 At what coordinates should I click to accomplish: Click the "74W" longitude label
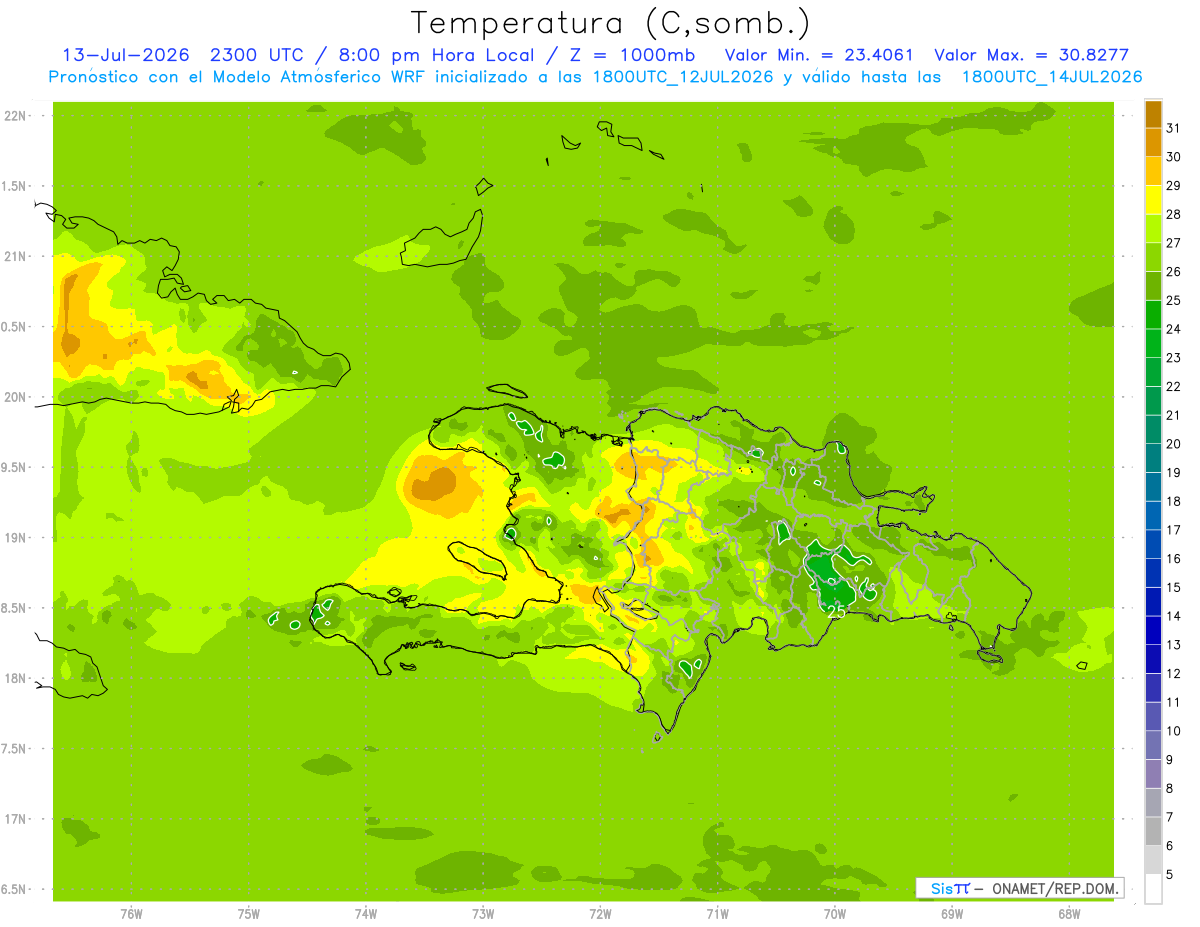366,913
